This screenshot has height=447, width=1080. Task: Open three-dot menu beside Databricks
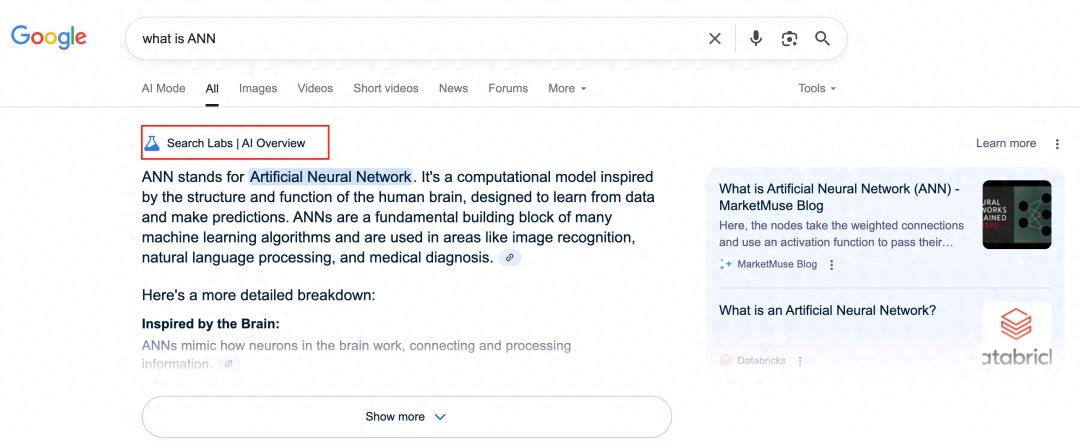tap(799, 360)
